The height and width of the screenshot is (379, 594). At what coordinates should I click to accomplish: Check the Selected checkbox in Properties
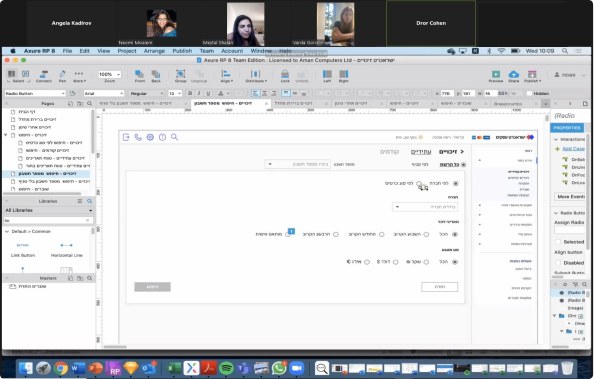[x=558, y=242]
